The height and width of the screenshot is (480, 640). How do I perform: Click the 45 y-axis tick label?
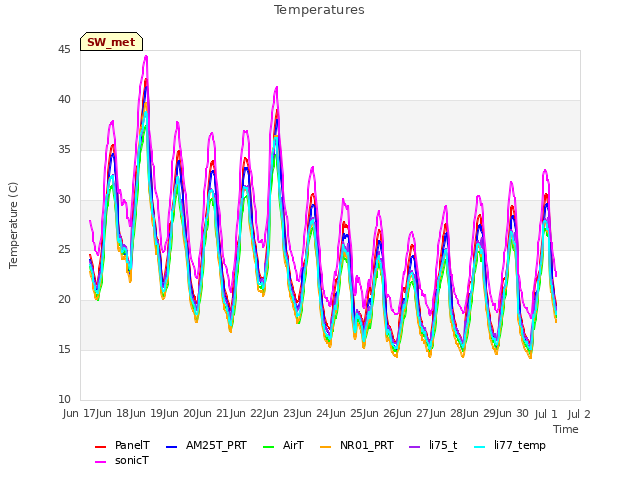click(x=64, y=49)
